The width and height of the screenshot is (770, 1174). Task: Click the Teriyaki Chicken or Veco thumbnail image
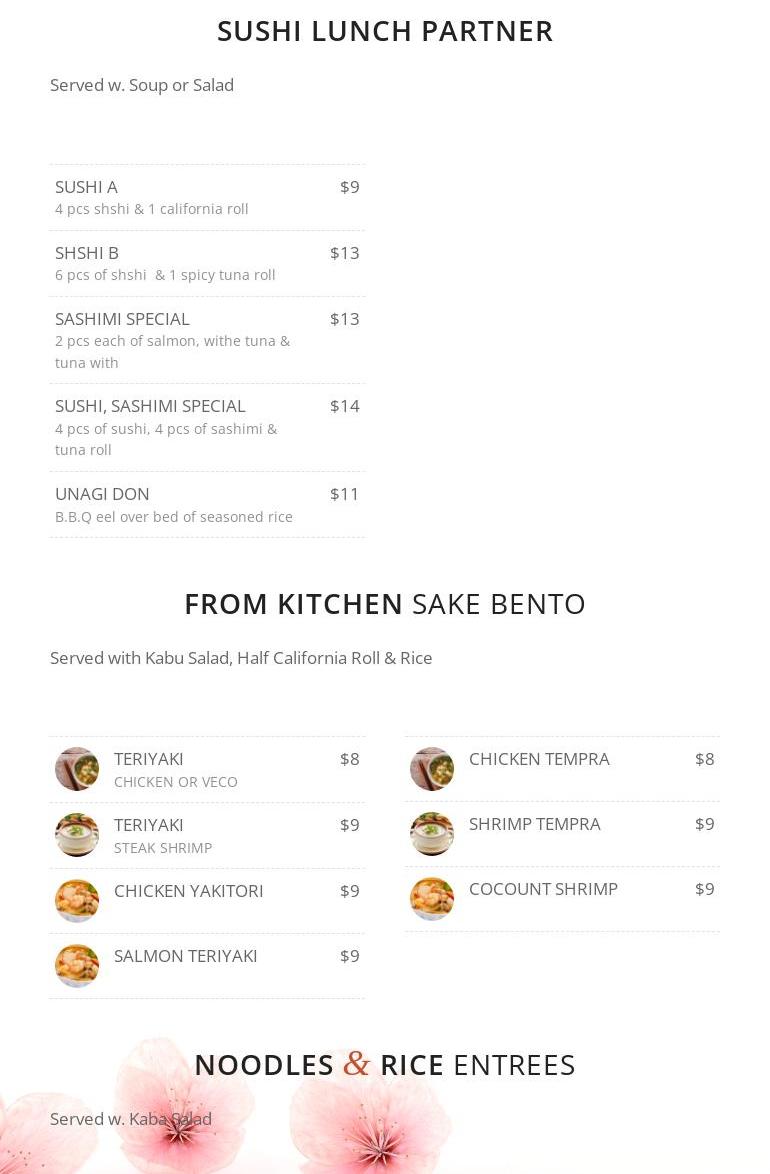click(77, 769)
